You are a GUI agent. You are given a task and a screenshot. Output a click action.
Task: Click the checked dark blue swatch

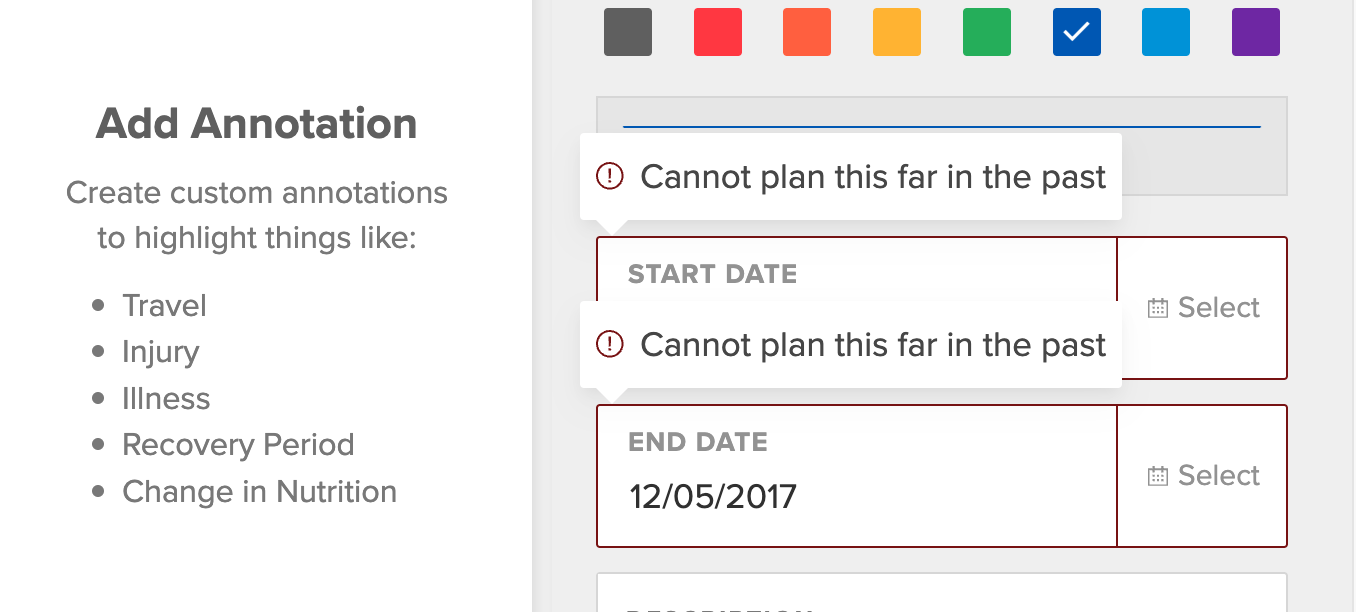point(1077,32)
